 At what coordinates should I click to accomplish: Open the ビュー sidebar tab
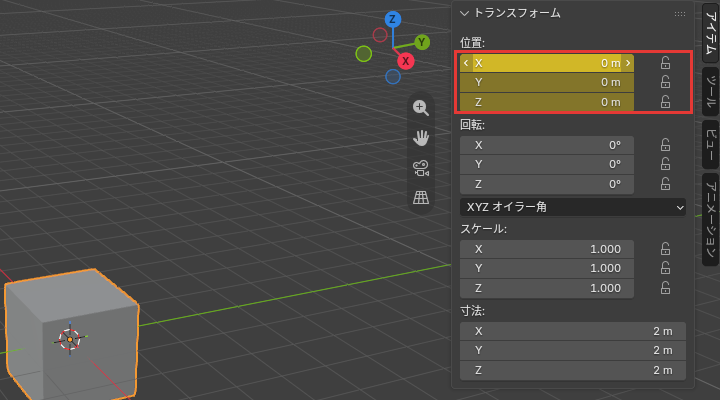tap(710, 145)
